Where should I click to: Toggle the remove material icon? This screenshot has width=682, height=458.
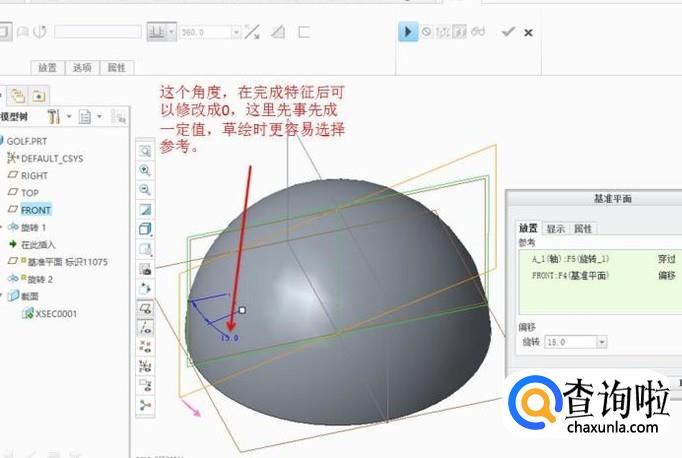[278, 32]
